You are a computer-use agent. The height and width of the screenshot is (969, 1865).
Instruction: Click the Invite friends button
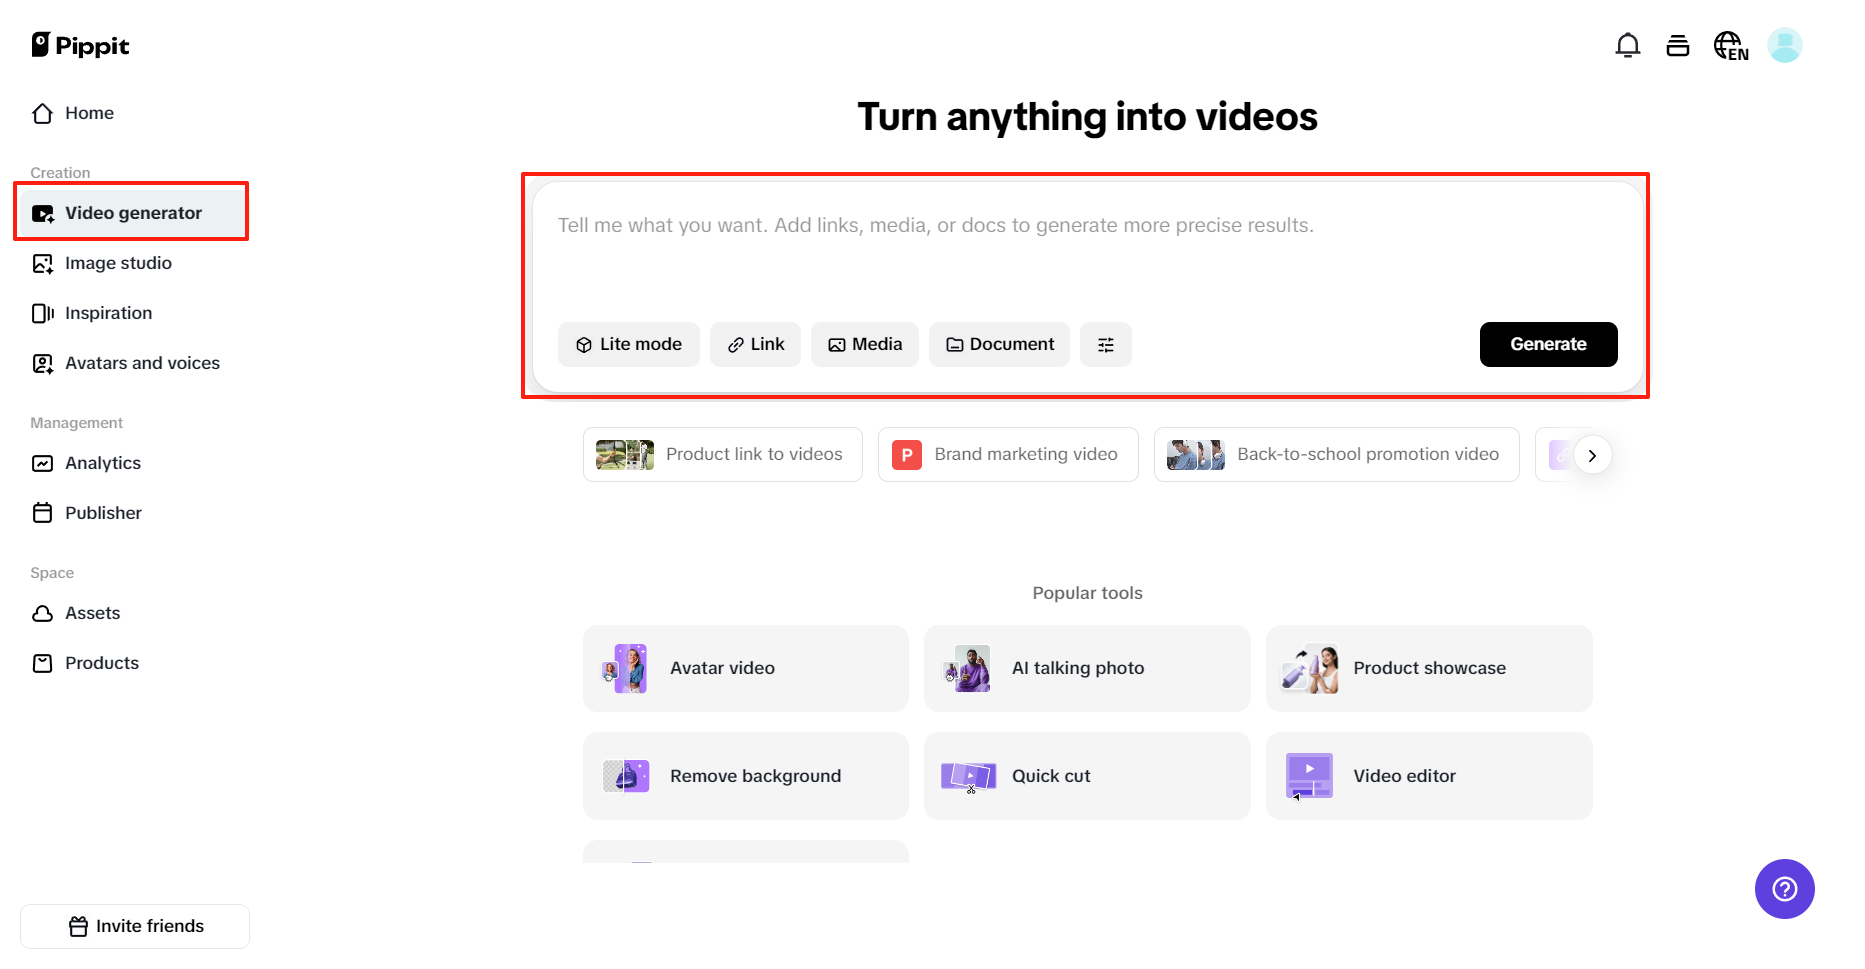(134, 925)
